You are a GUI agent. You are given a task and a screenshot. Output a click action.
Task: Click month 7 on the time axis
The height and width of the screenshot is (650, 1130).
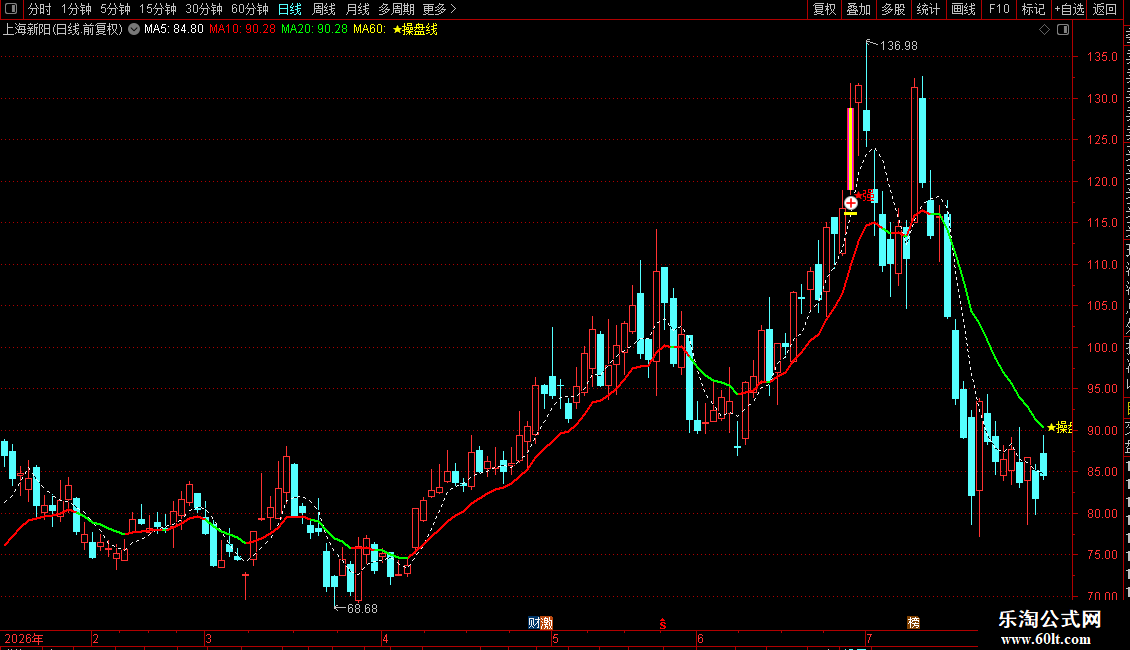(869, 638)
